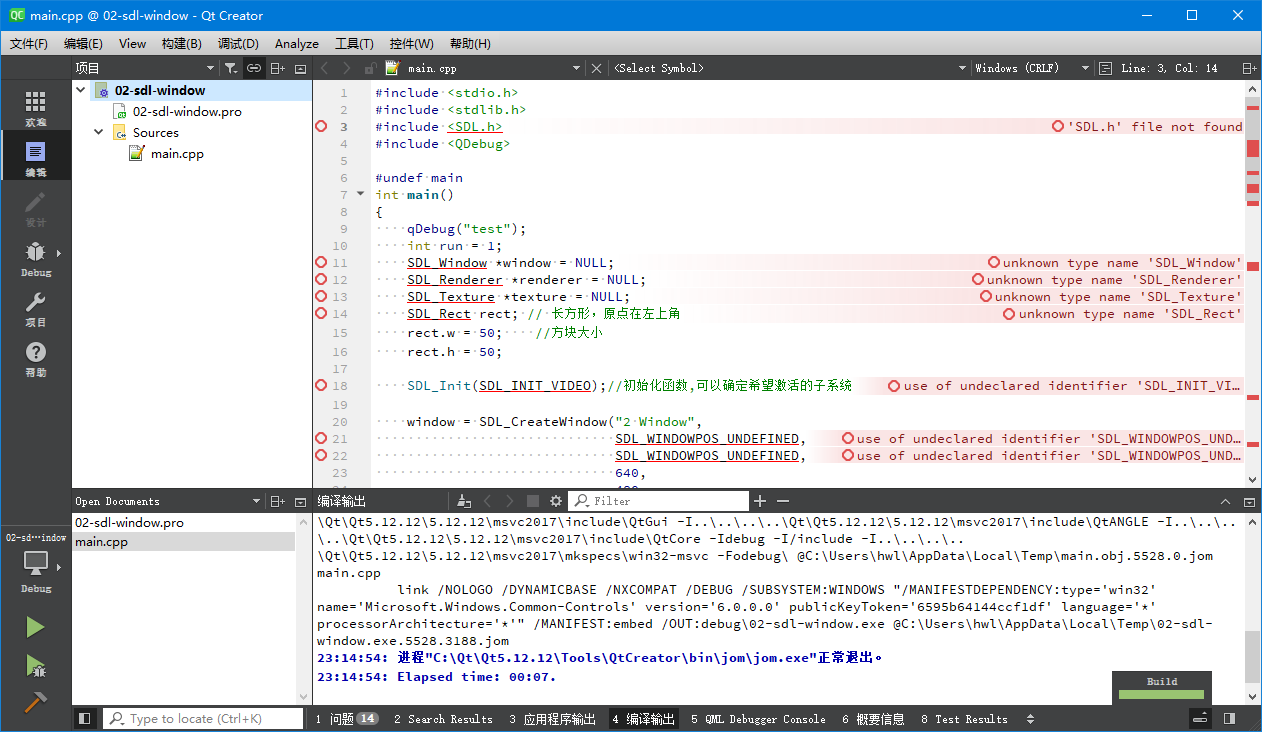Open the Design (设计) mode
This screenshot has height=732, width=1262.
coord(35,208)
